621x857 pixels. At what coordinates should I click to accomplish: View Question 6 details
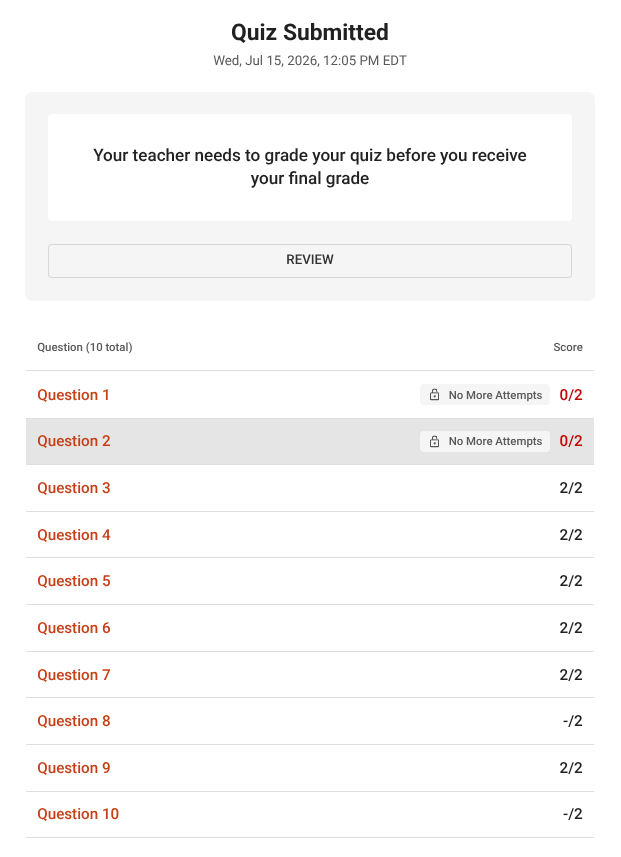point(74,628)
